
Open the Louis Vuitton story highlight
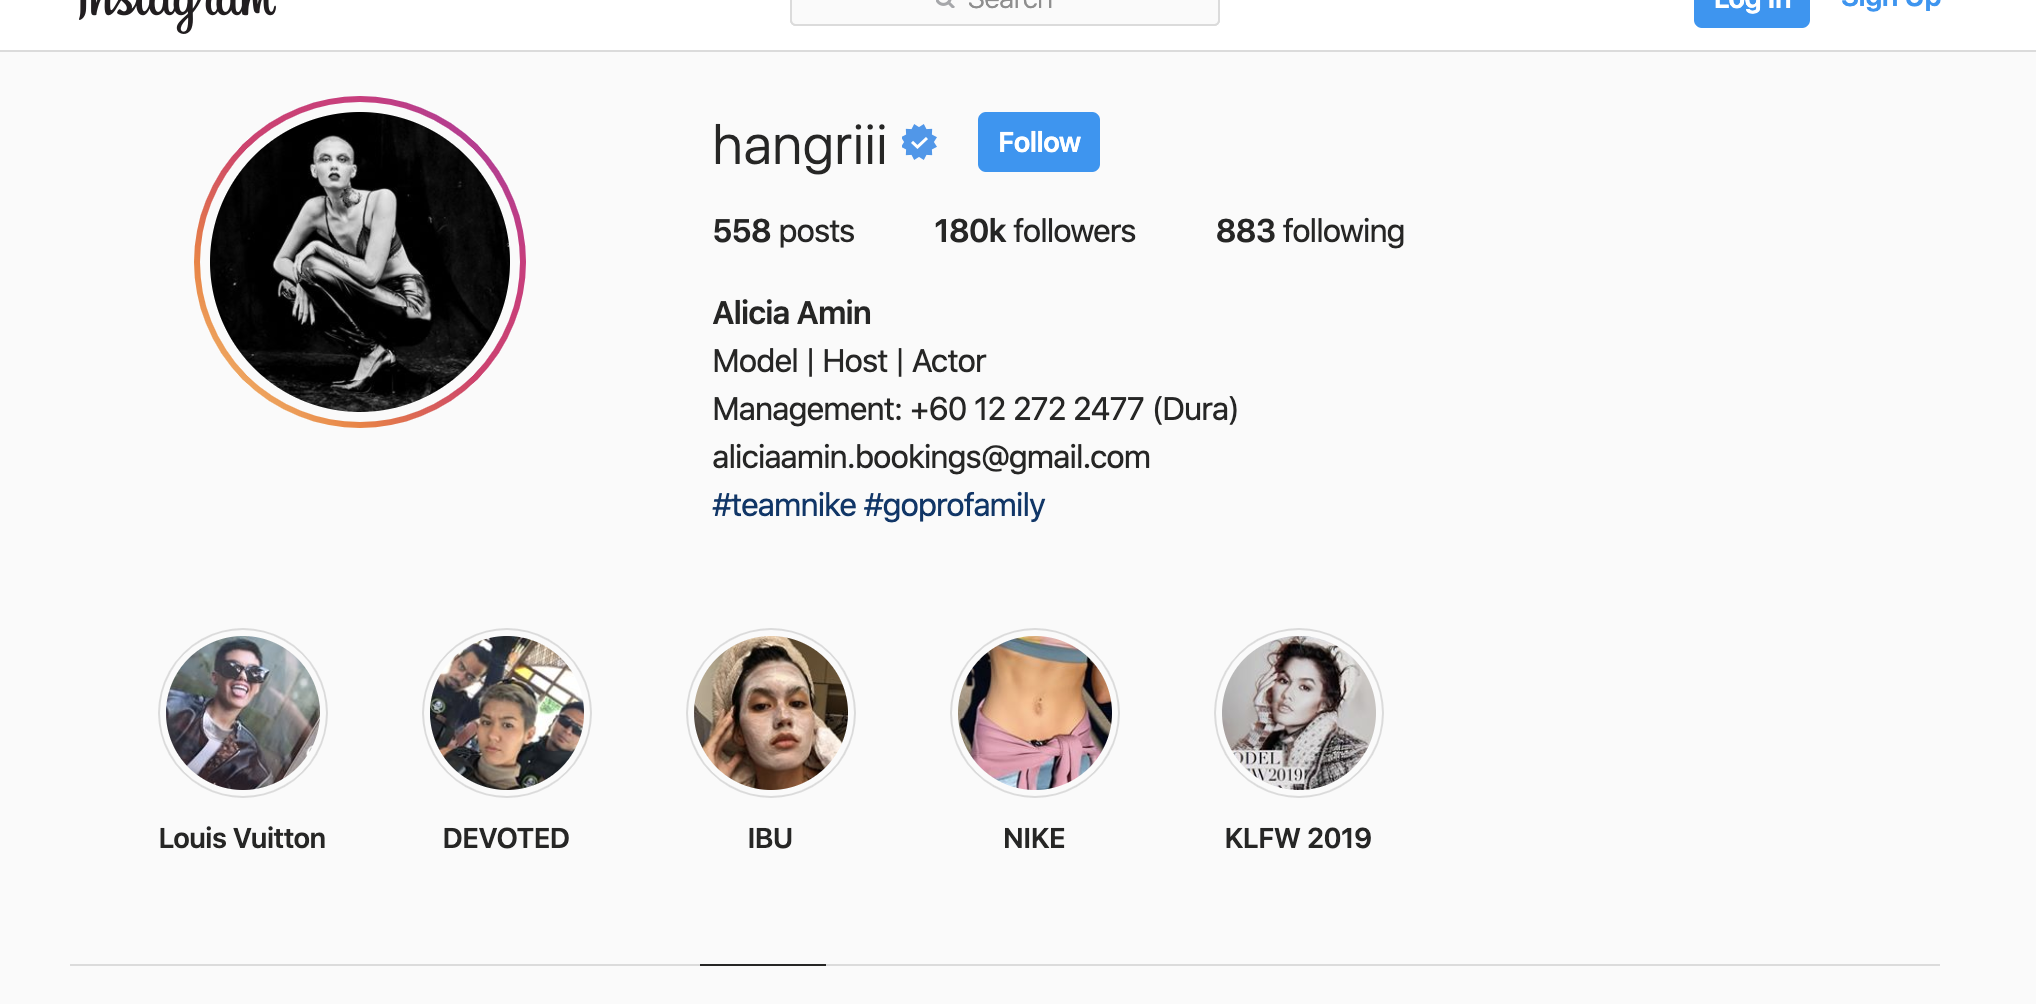tap(243, 713)
